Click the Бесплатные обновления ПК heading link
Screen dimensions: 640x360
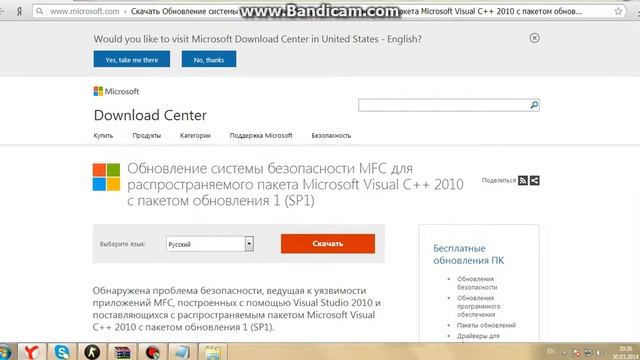[469, 254]
